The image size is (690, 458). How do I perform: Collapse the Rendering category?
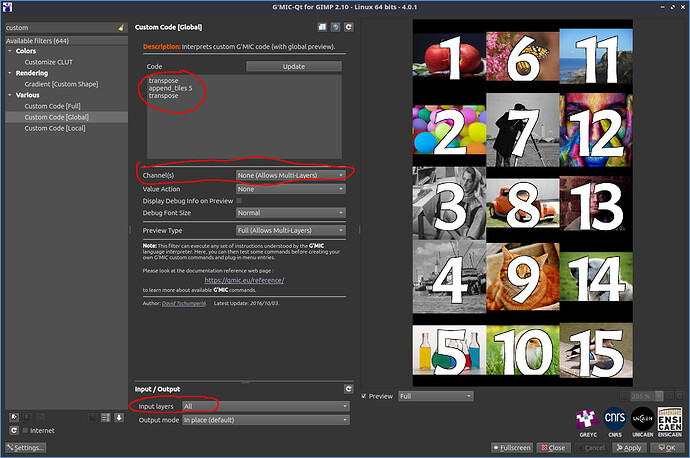click(10, 73)
